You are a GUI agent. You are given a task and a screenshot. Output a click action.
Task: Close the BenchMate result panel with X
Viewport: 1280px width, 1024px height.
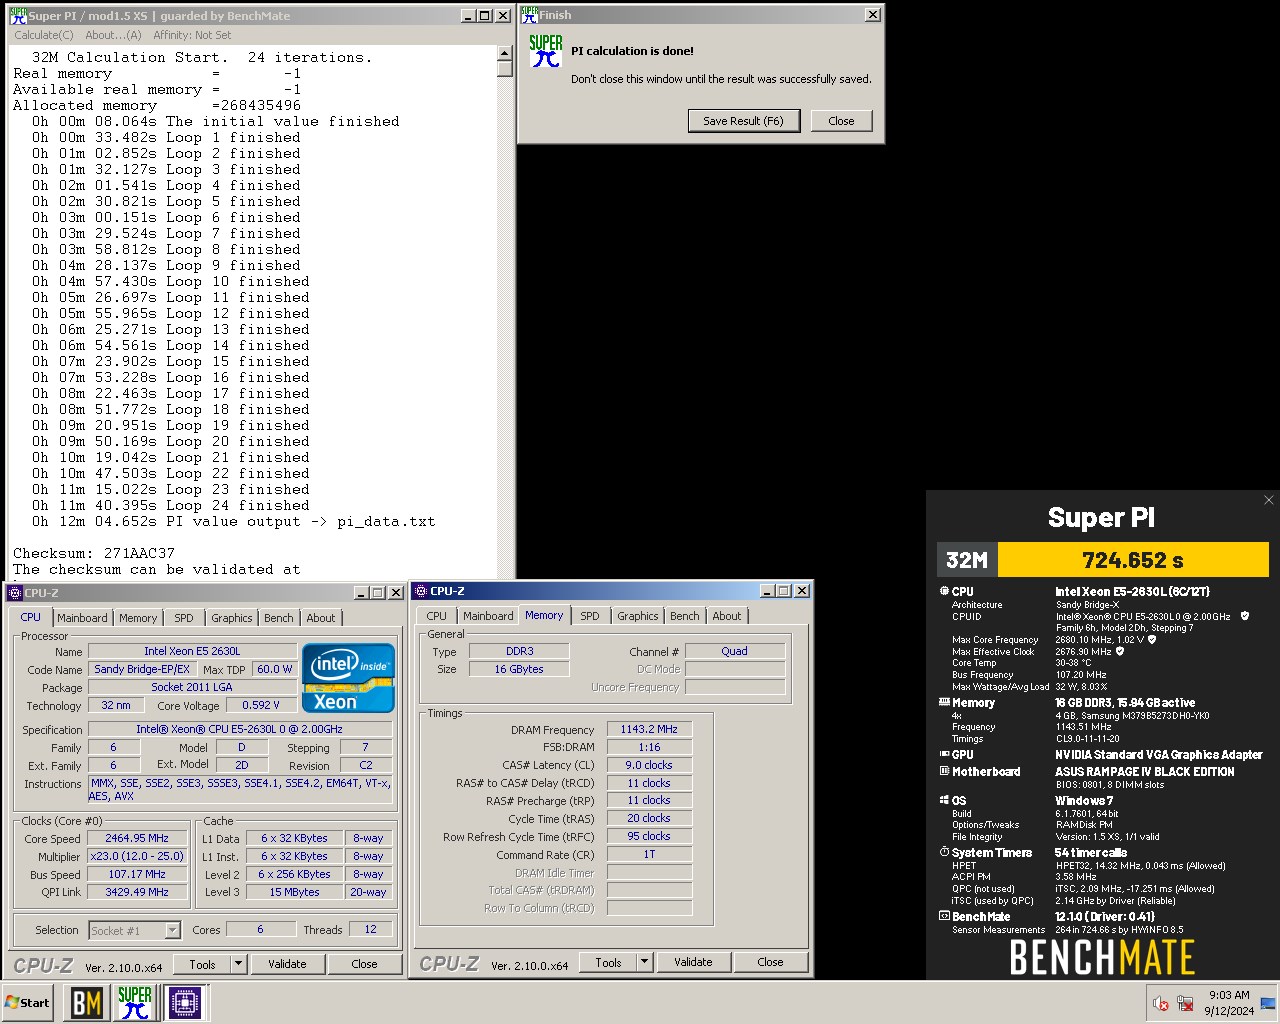pyautogui.click(x=1269, y=500)
